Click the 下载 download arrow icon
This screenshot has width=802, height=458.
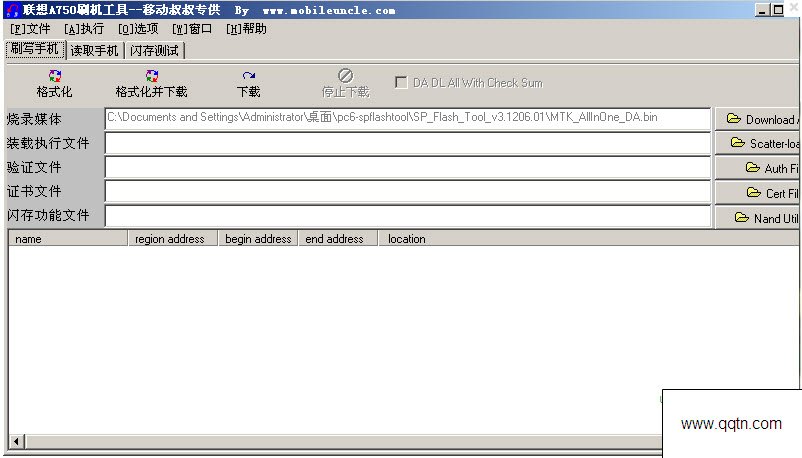[248, 76]
